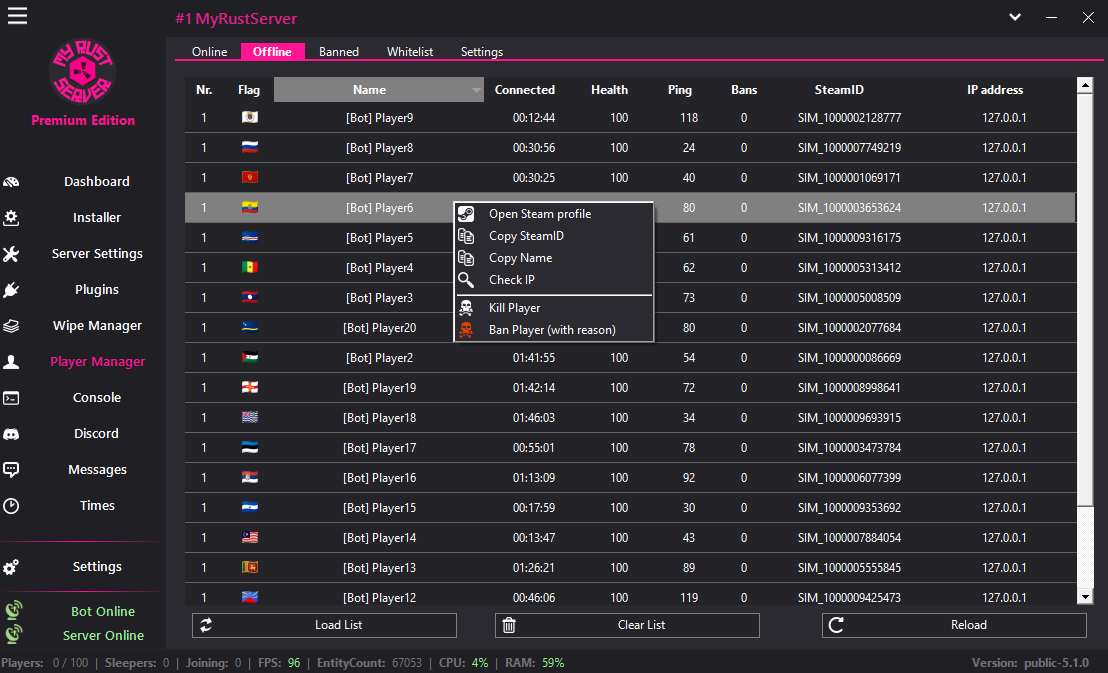Expand the title bar chevron menu
This screenshot has height=673, width=1108.
pyautogui.click(x=1015, y=17)
